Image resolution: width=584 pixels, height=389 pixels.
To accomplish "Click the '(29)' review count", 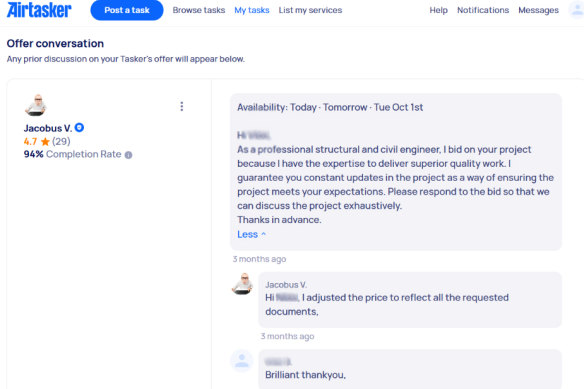I will click(61, 142).
